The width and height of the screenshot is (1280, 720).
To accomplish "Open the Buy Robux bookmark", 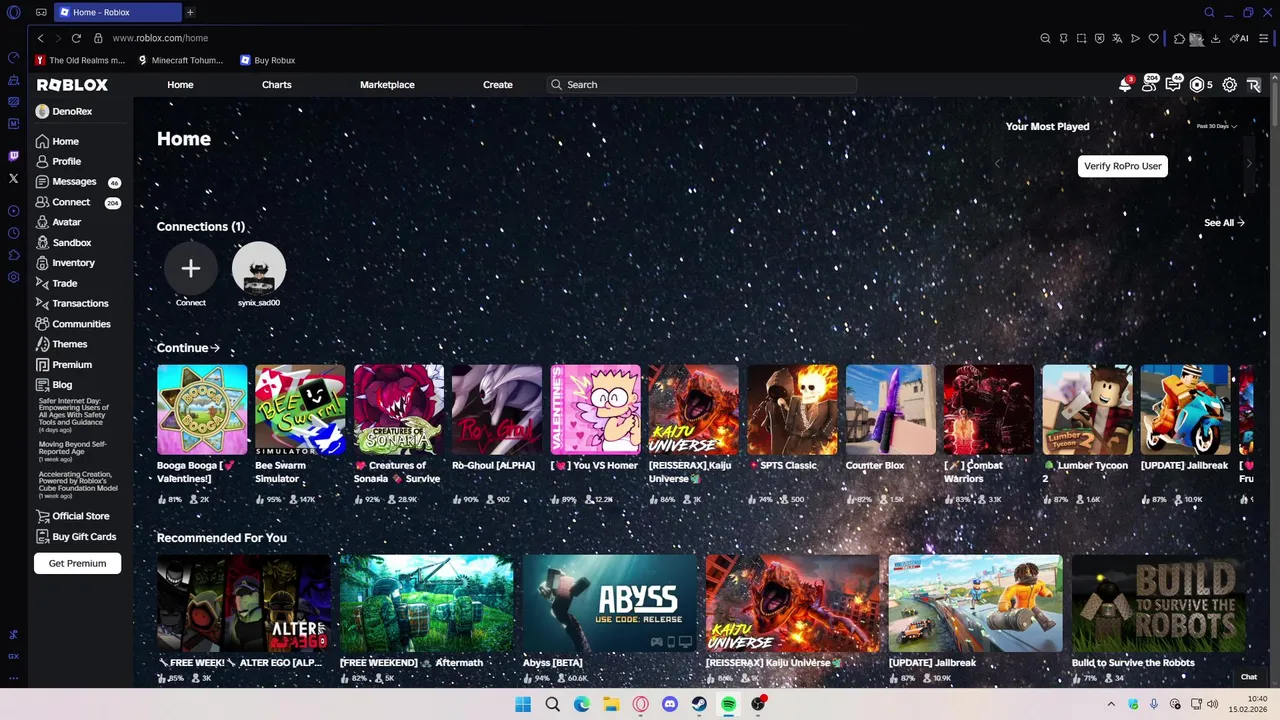I will 267,60.
